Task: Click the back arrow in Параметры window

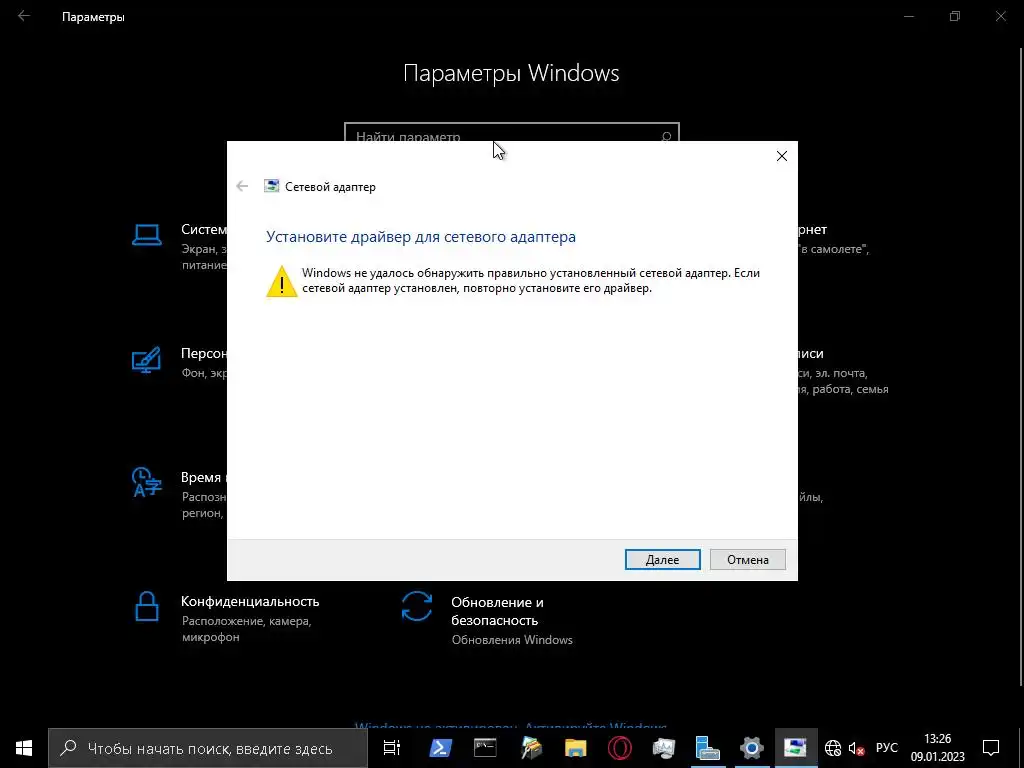Action: tap(24, 16)
